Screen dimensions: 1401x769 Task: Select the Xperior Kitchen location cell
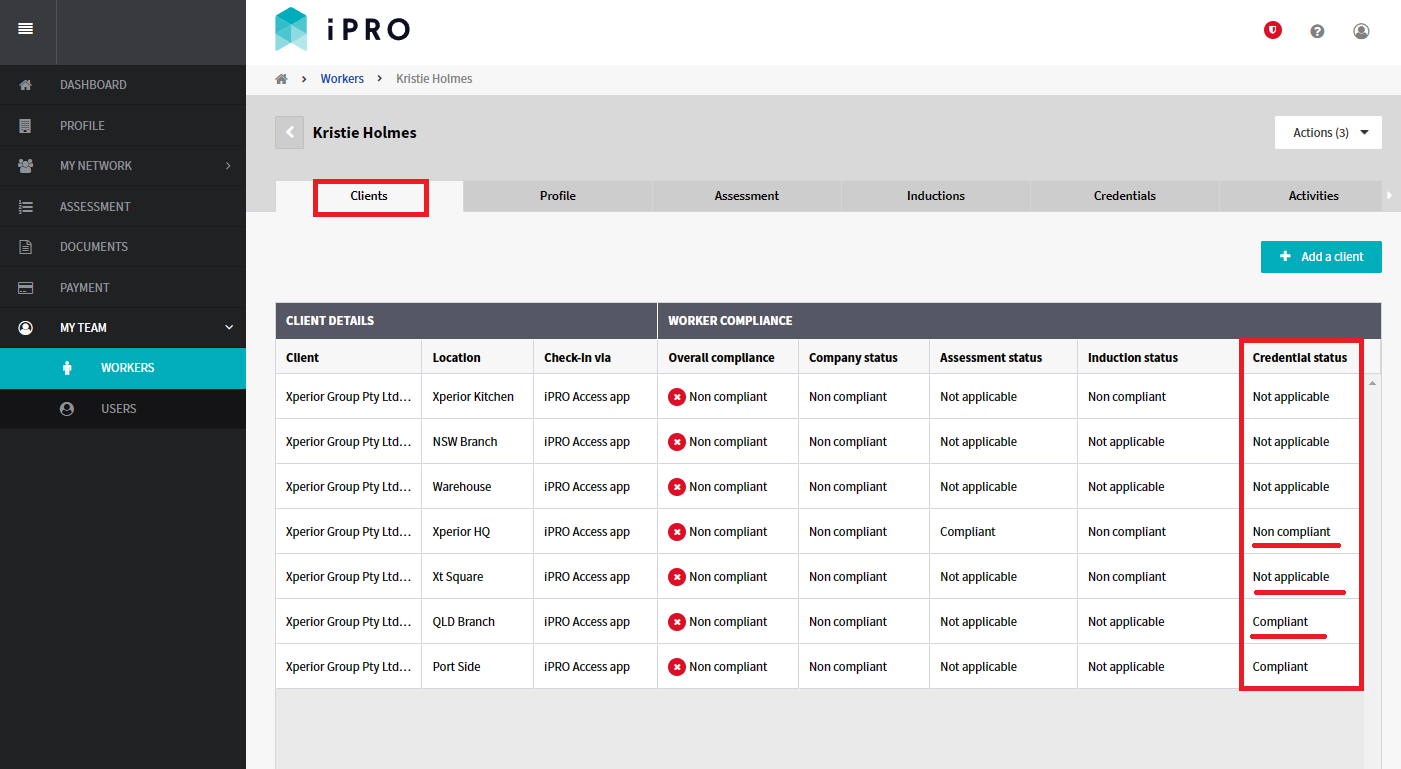(478, 397)
